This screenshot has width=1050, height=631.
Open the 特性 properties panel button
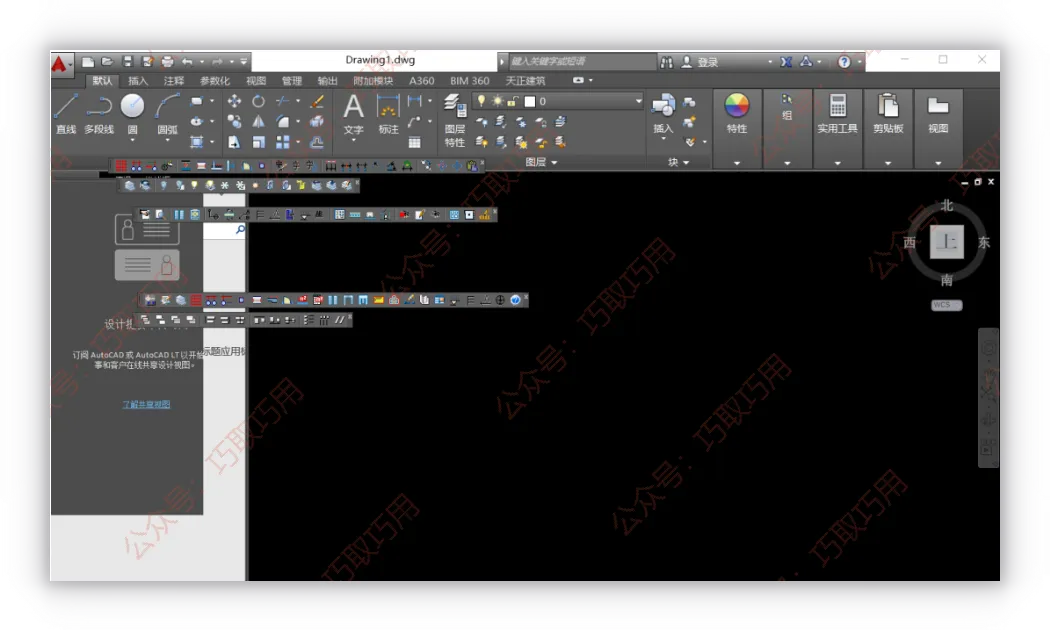click(x=737, y=114)
